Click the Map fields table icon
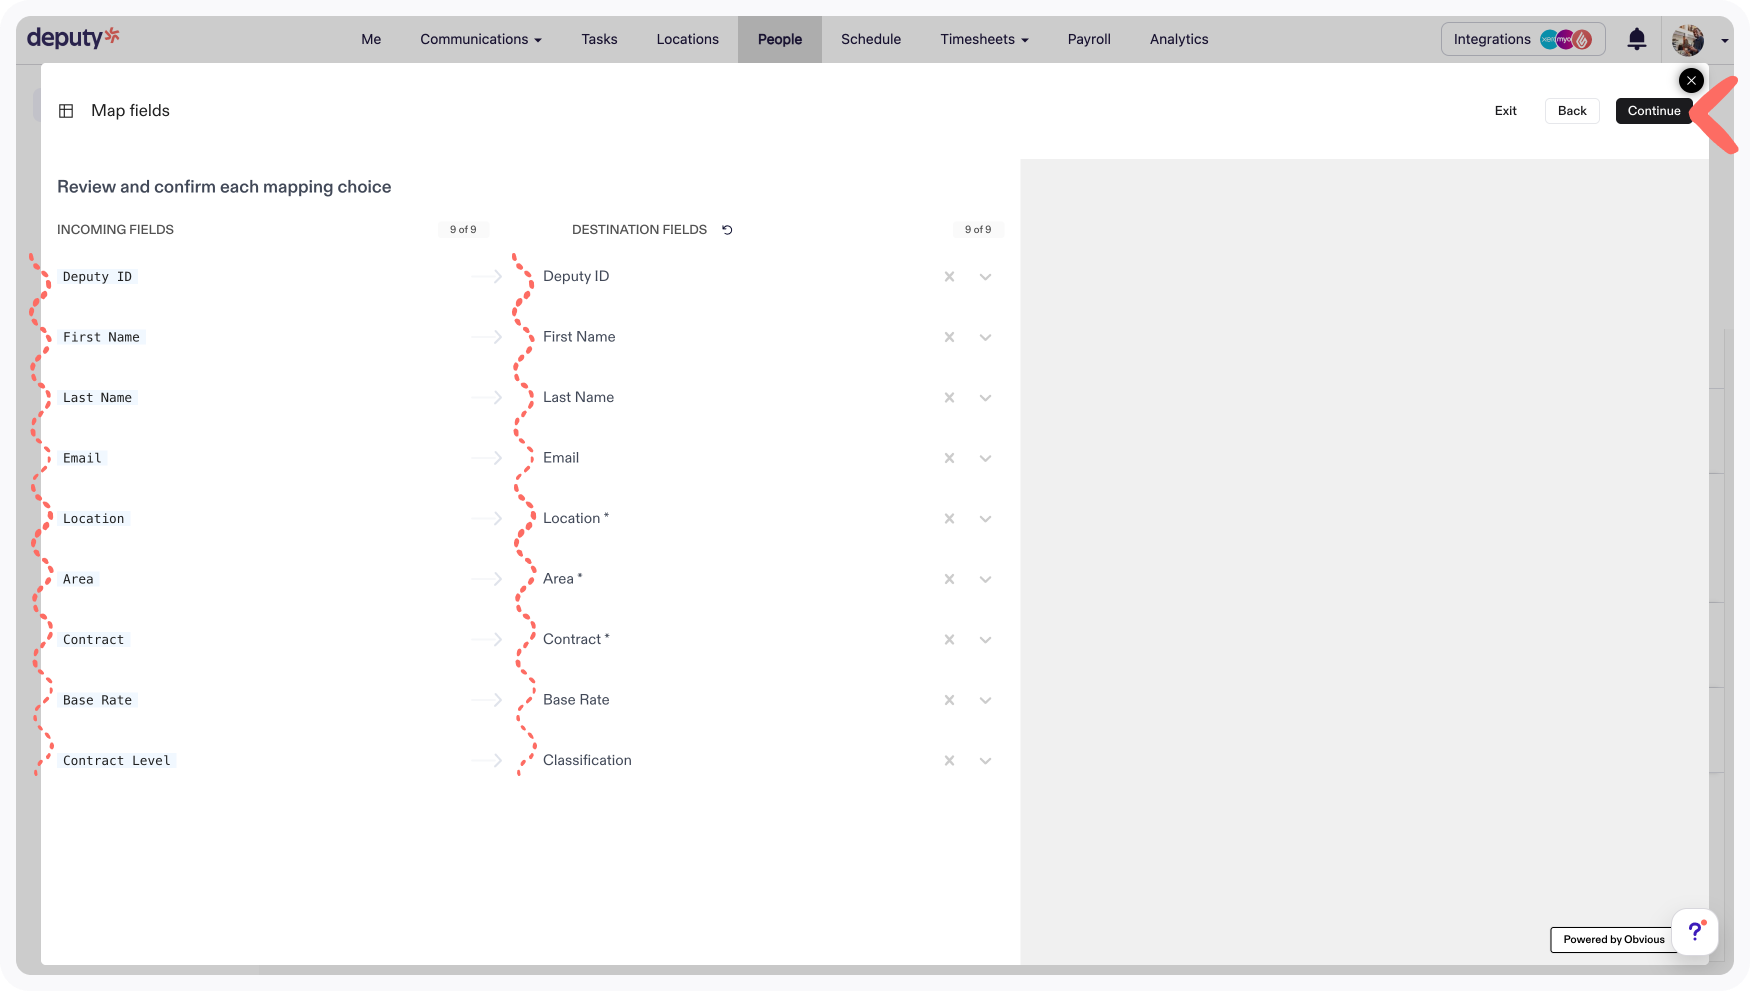1750x991 pixels. click(66, 111)
